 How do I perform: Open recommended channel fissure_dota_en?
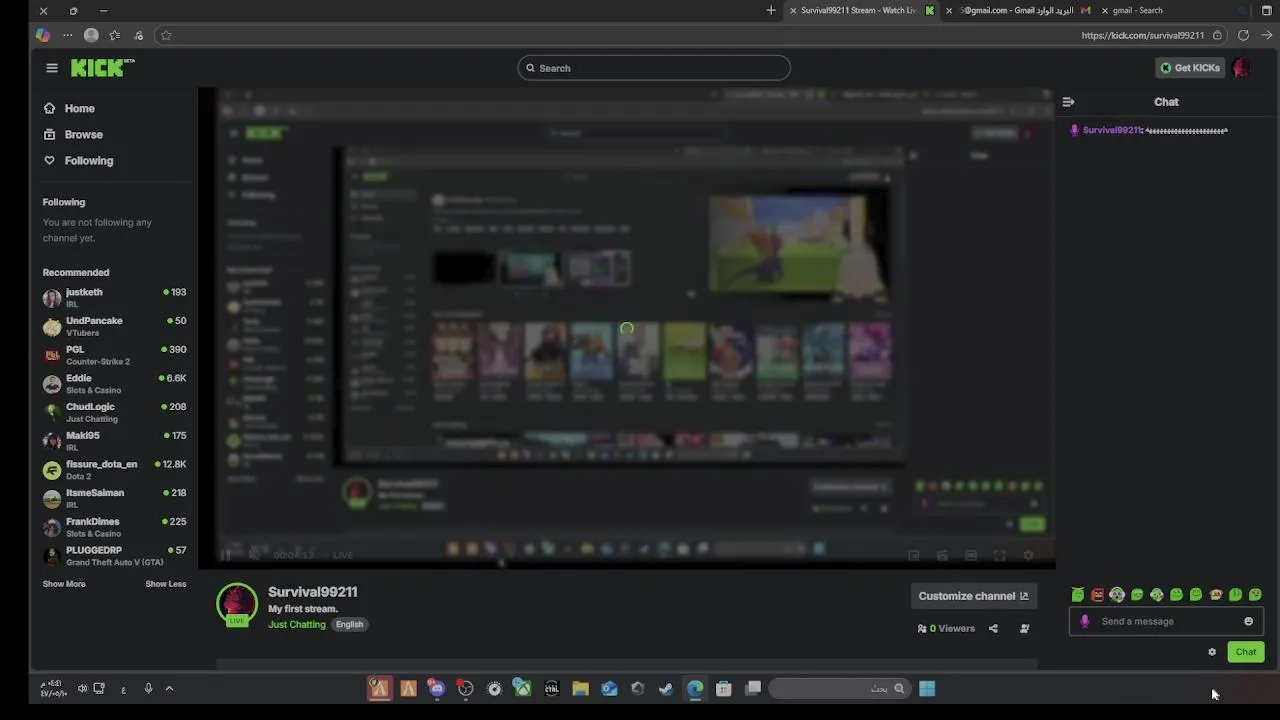tap(114, 470)
